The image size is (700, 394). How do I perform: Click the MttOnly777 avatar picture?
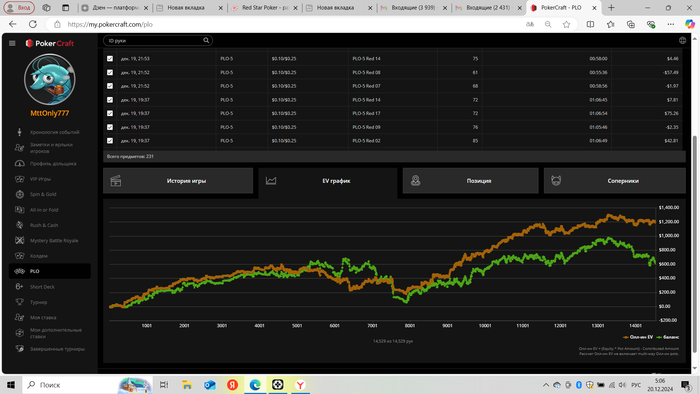tap(50, 79)
